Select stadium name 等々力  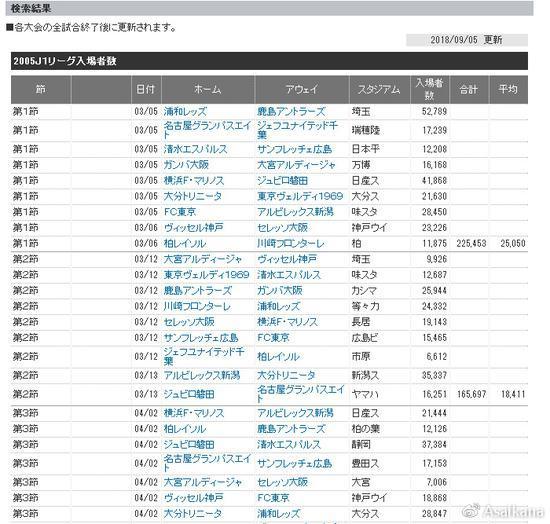coord(366,306)
